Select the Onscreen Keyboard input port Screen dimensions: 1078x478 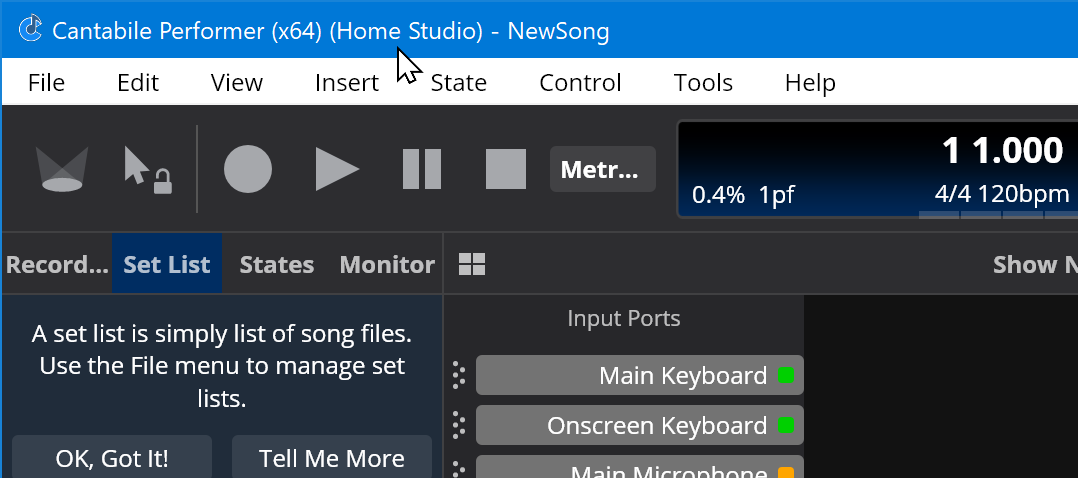tap(639, 425)
